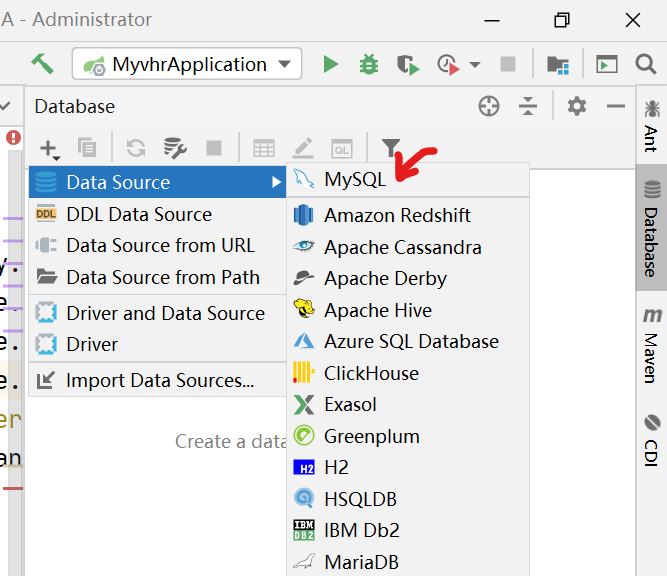Select Apache Derby data source

point(408,279)
